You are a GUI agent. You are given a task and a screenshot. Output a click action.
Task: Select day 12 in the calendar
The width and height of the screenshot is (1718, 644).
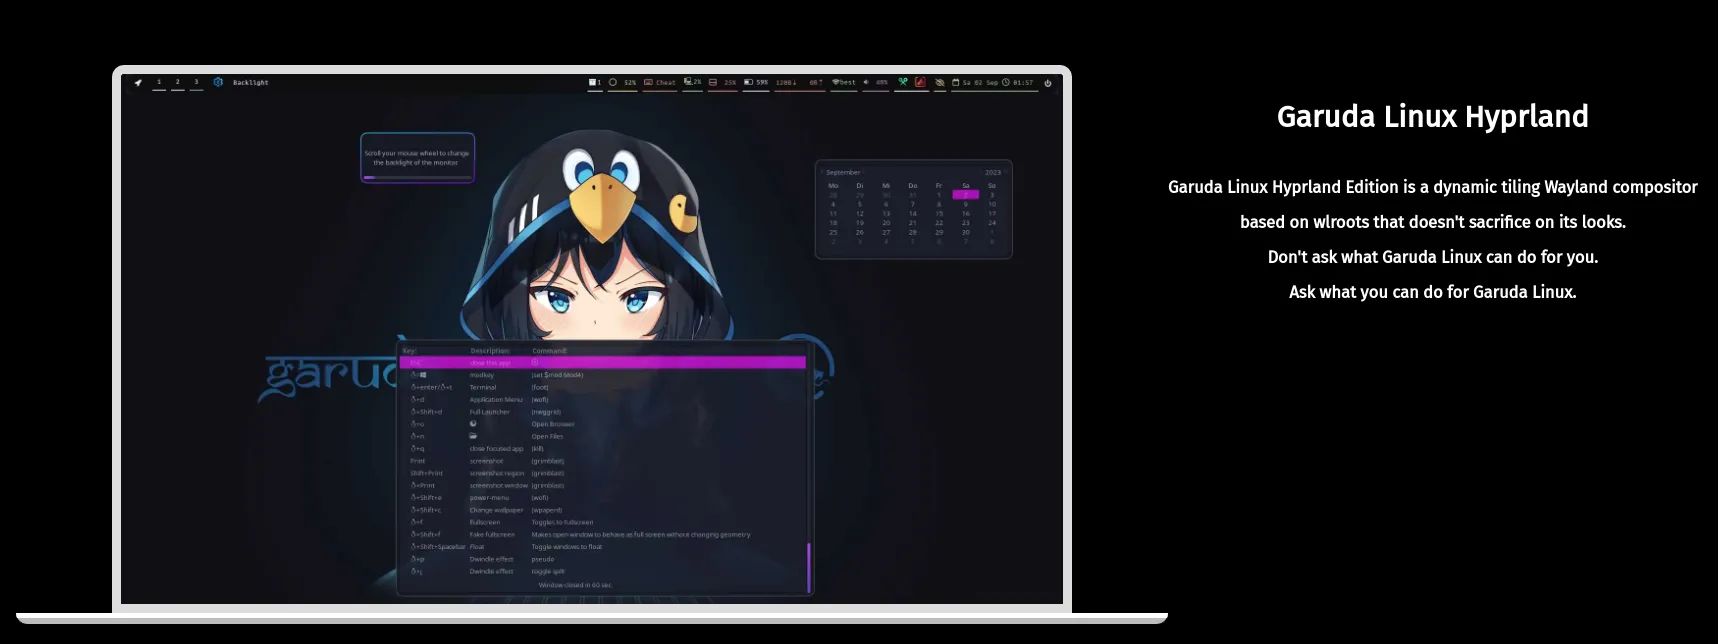(860, 213)
